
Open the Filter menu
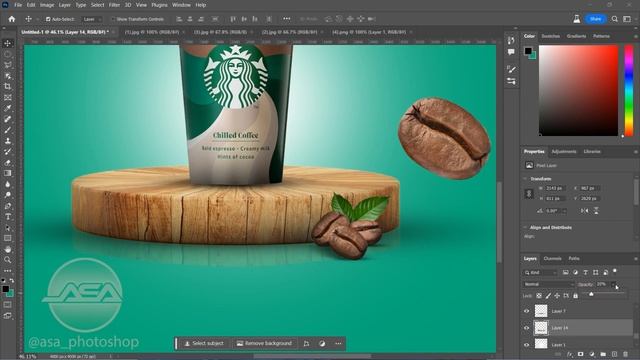click(114, 5)
